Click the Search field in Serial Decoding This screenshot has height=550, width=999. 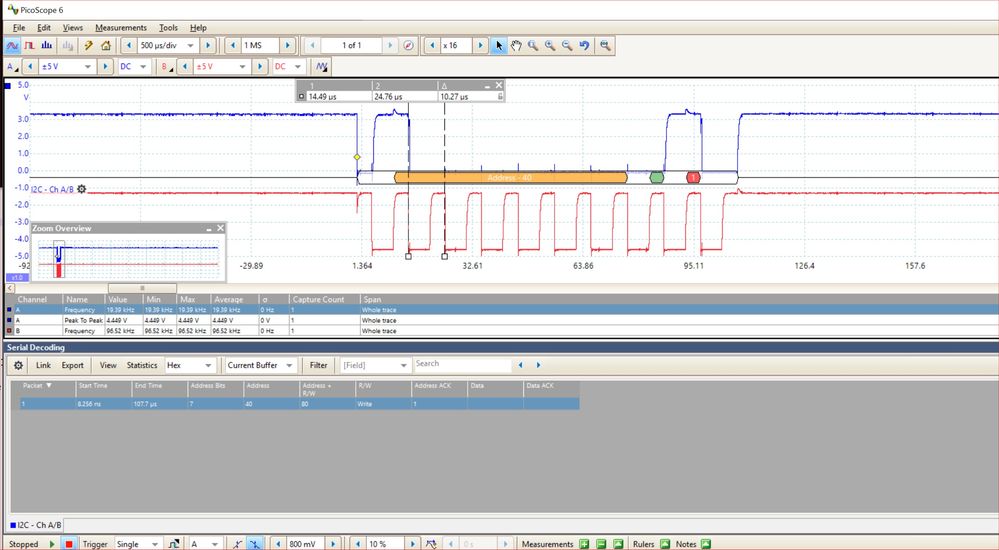[x=462, y=365]
